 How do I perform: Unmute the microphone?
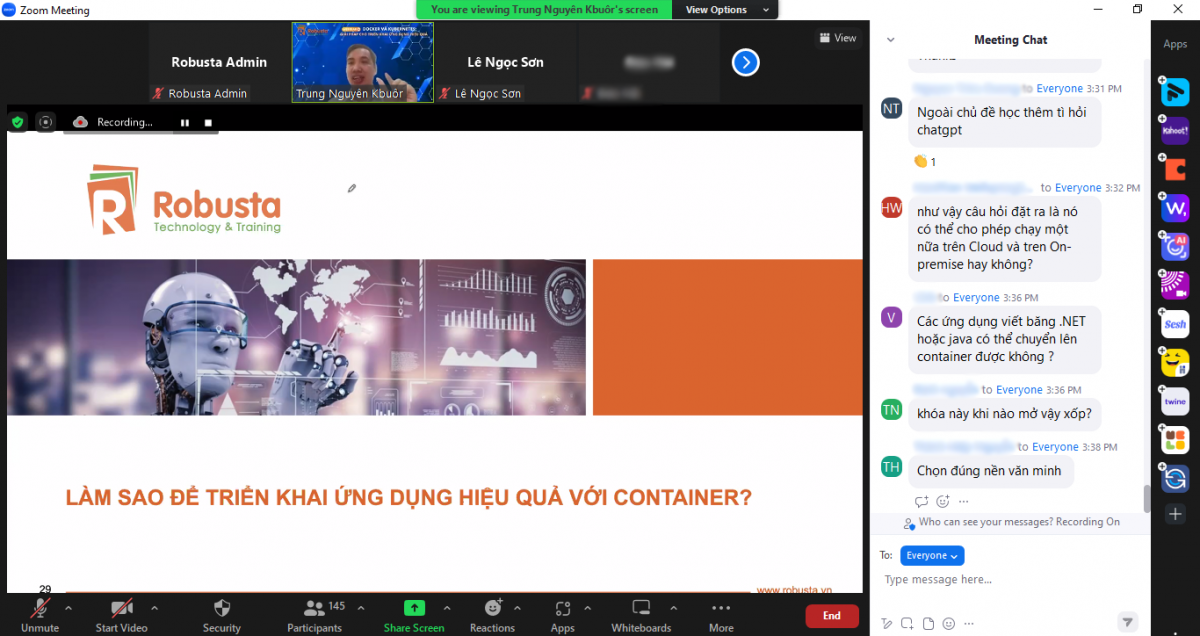[40, 615]
